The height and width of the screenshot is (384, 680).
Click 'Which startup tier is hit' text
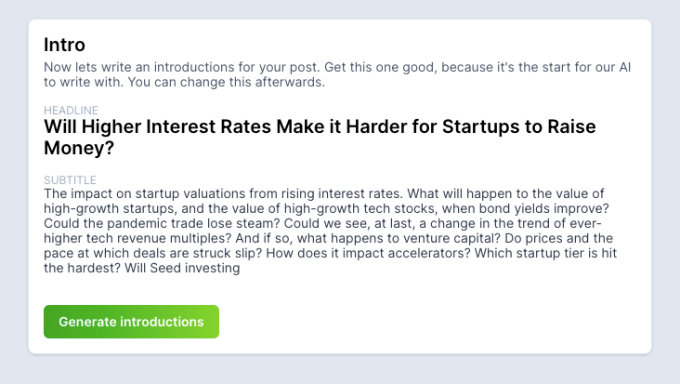pos(546,253)
